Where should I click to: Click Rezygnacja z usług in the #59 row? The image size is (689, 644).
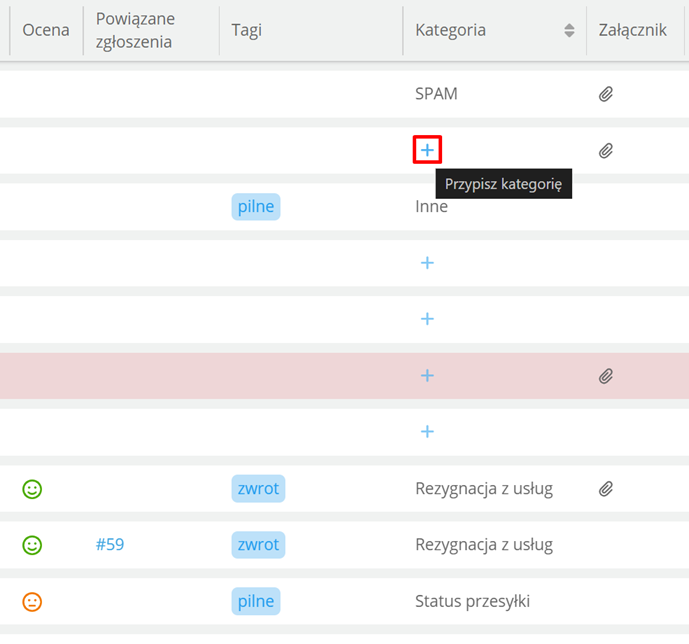point(484,545)
